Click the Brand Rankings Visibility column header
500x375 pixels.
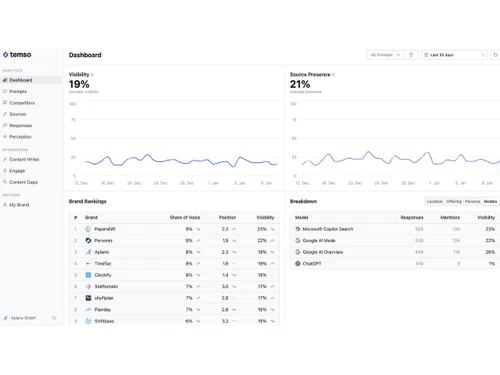click(x=265, y=217)
